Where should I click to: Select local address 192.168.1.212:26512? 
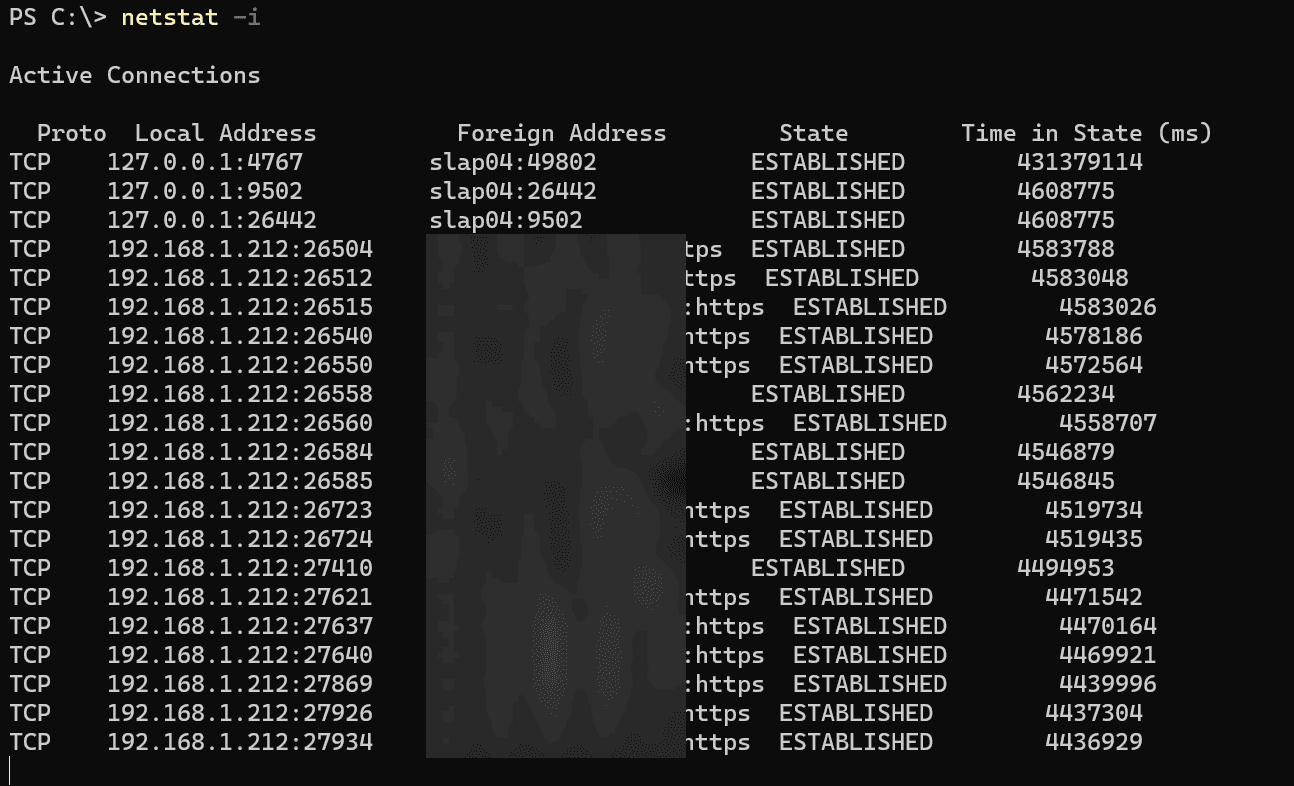pyautogui.click(x=240, y=278)
